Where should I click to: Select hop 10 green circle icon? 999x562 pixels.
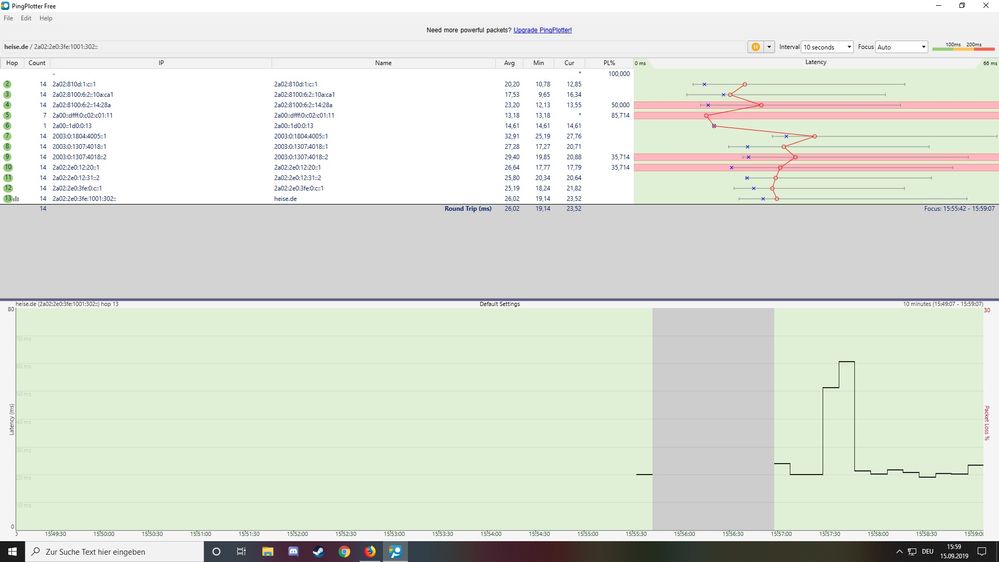pyautogui.click(x=8, y=167)
